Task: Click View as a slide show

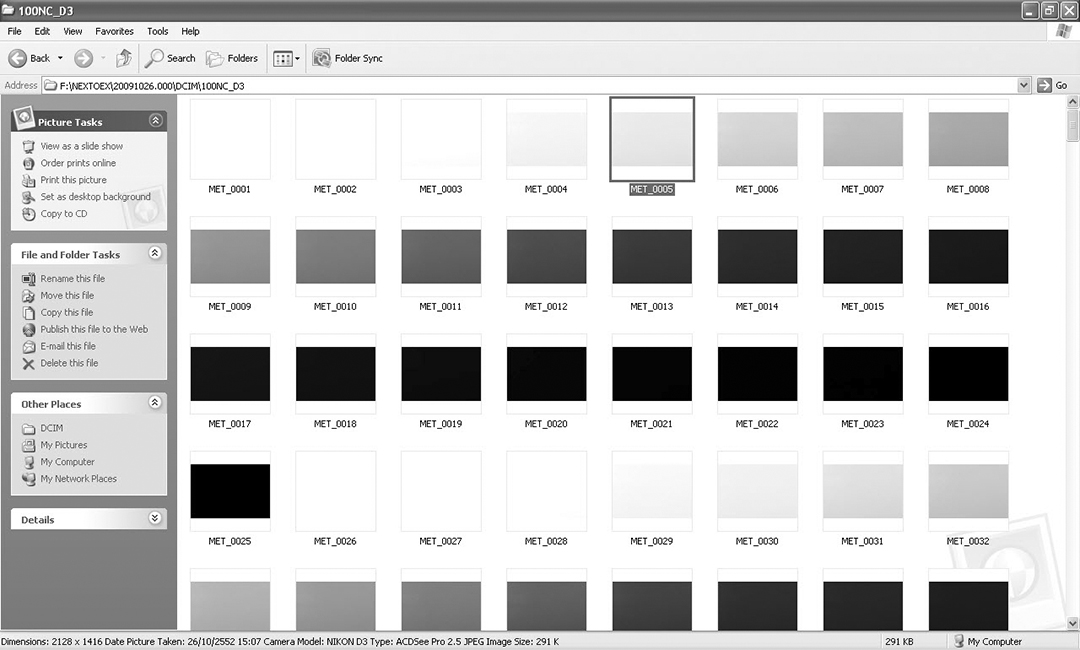Action: click(x=81, y=146)
